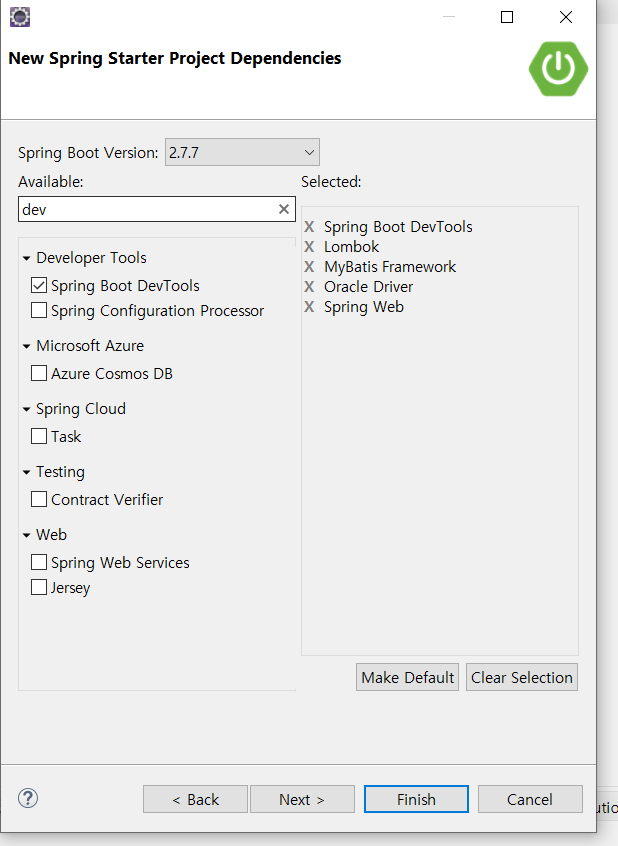This screenshot has height=846, width=618.
Task: Click the Clear Selection button
Action: pyautogui.click(x=522, y=677)
